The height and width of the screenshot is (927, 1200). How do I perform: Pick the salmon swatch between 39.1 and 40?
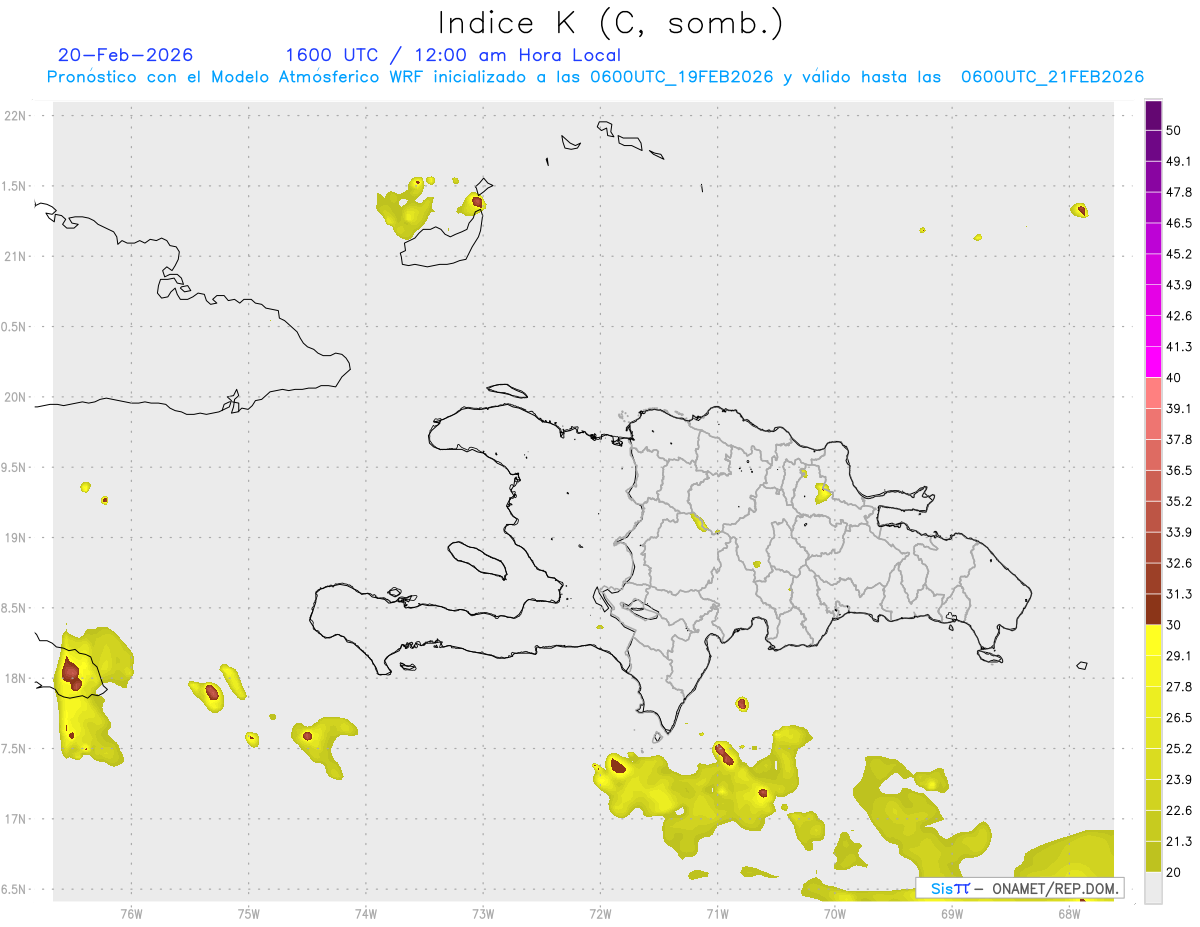[1154, 394]
